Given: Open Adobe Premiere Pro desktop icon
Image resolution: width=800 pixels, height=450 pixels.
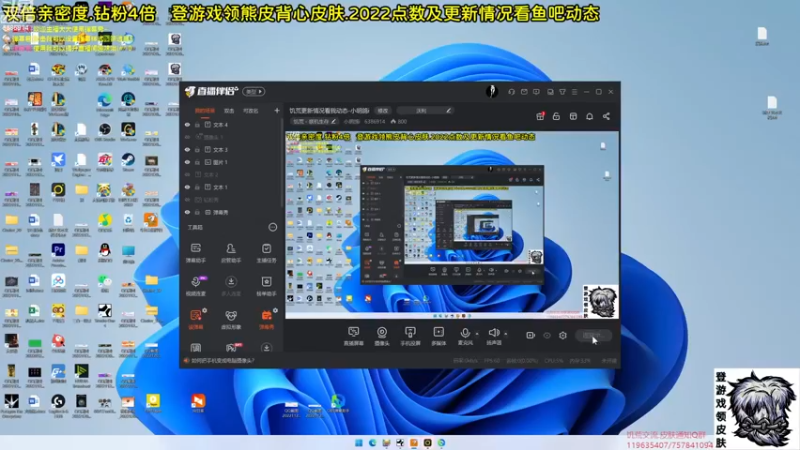Looking at the screenshot, I should tap(58, 253).
